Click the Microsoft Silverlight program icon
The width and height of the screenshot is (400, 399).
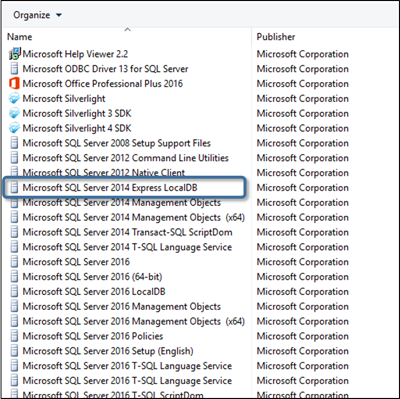coord(14,98)
